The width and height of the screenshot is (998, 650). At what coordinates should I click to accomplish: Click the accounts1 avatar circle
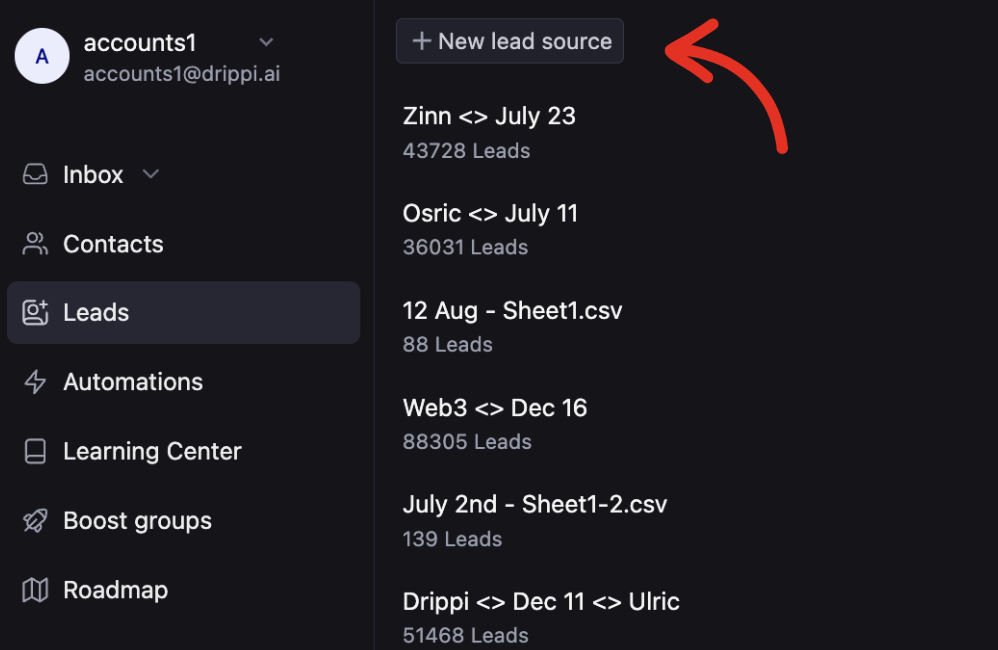(x=42, y=57)
